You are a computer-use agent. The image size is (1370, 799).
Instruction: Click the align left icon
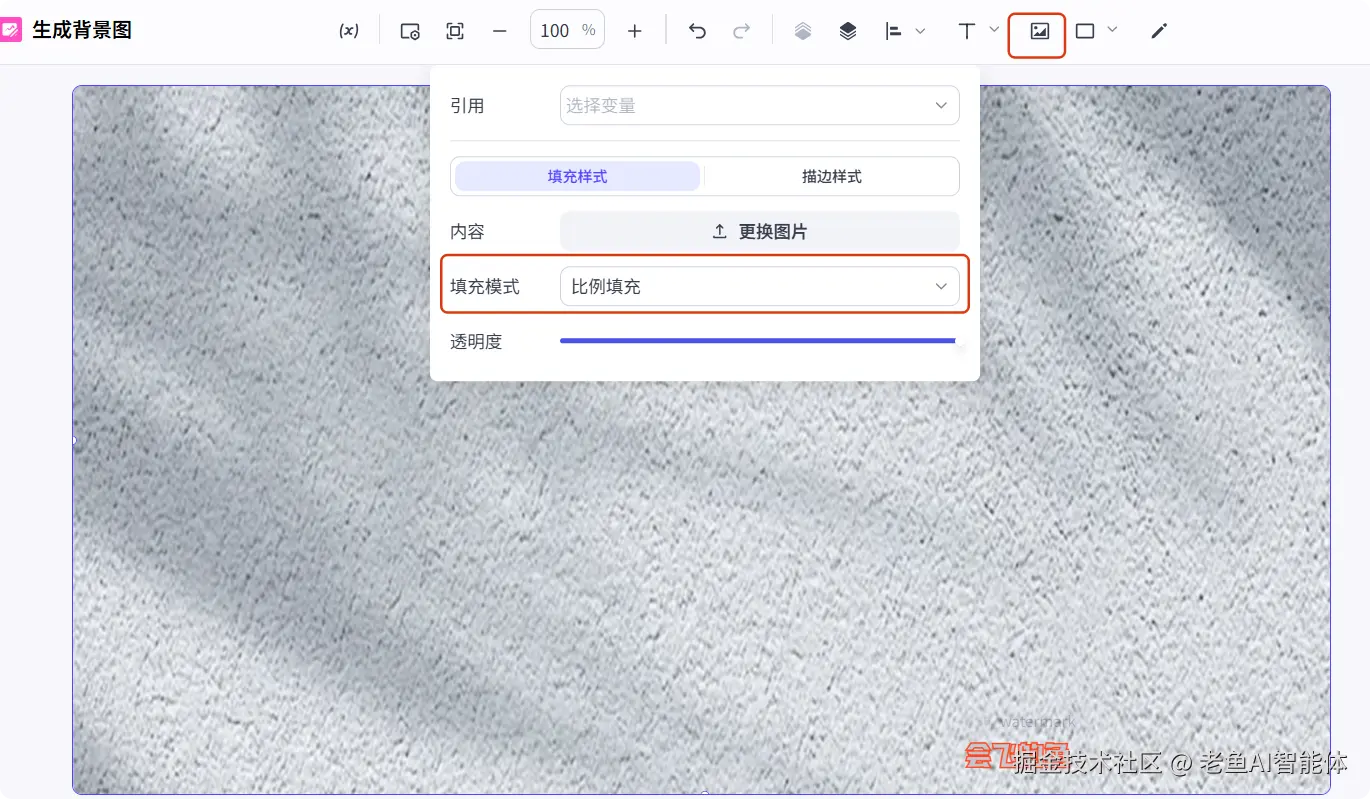894,31
